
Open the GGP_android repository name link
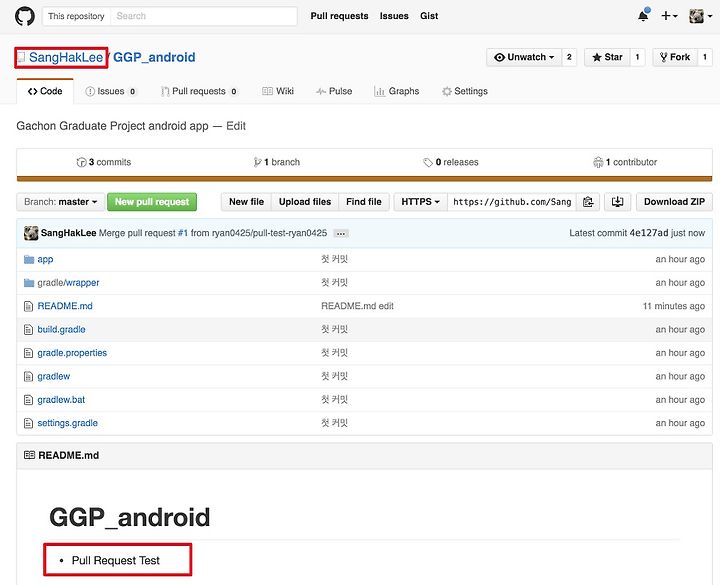click(x=154, y=57)
